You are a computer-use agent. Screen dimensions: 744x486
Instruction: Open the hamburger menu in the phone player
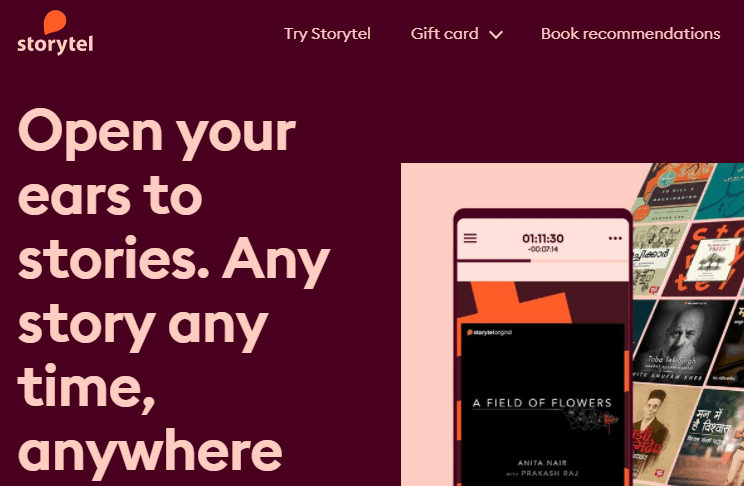point(470,238)
